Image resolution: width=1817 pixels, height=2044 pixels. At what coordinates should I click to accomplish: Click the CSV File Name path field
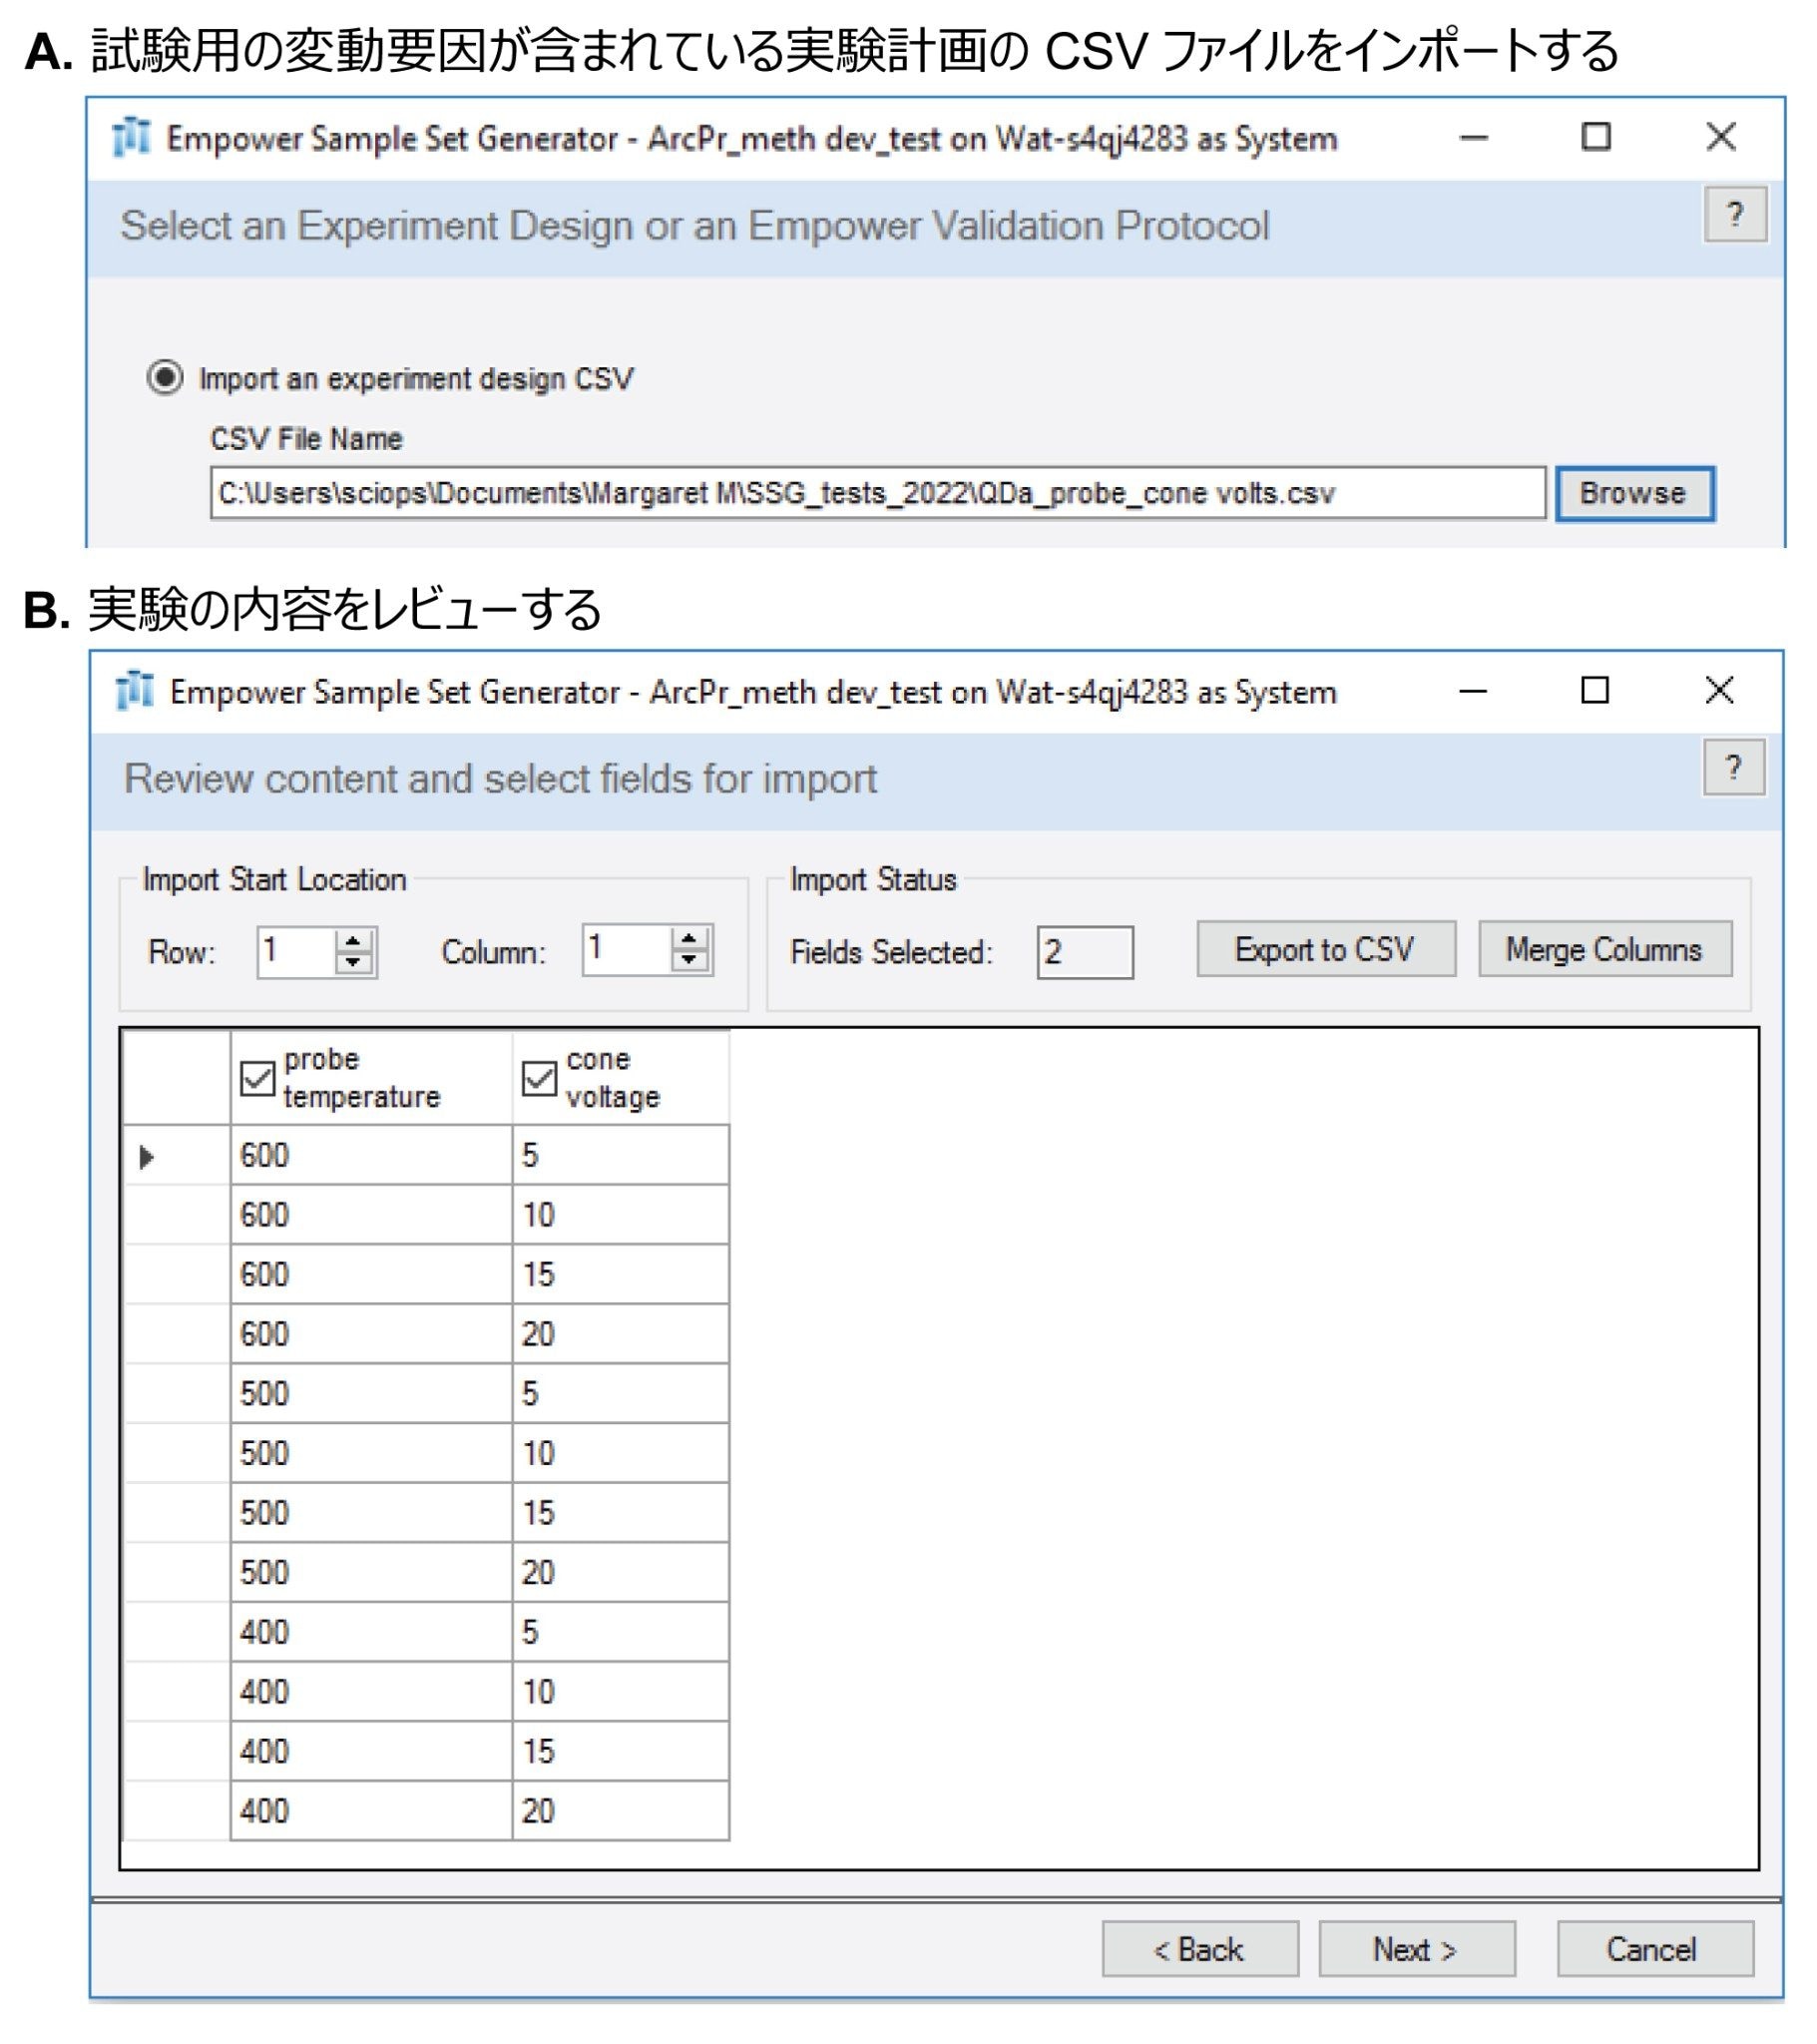pyautogui.click(x=877, y=493)
